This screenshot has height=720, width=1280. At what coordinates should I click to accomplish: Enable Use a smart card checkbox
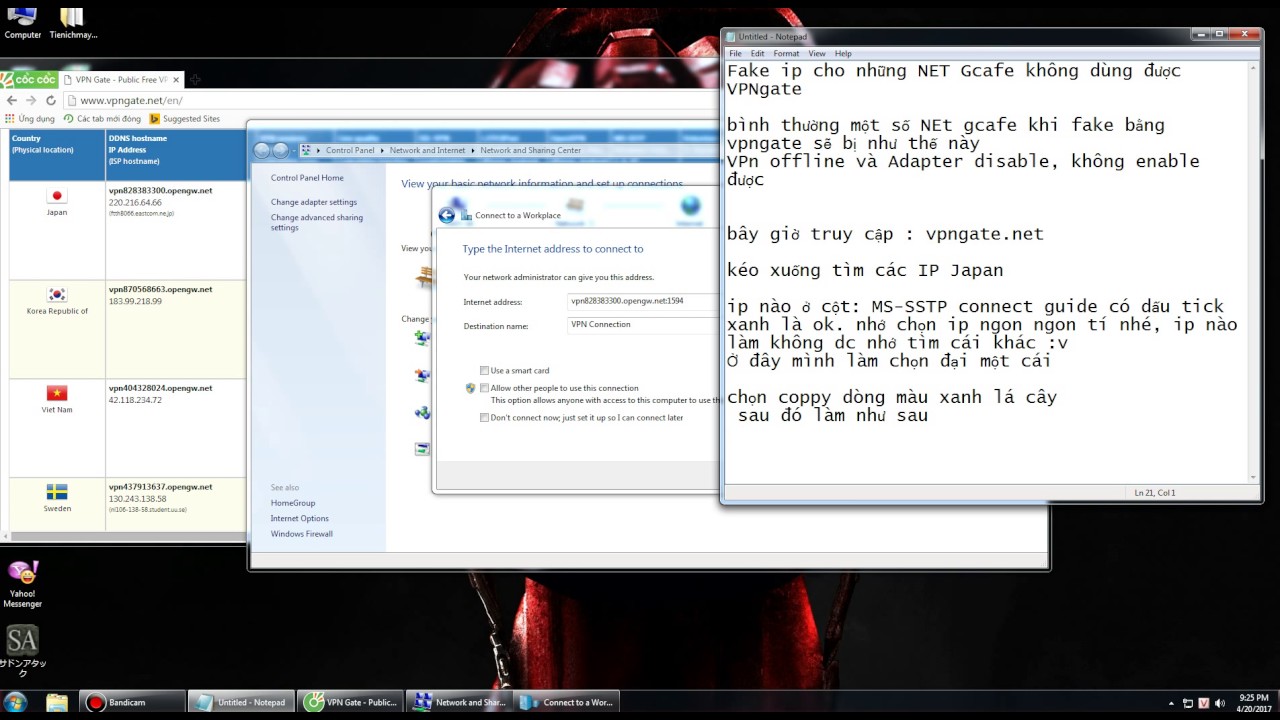(x=485, y=370)
